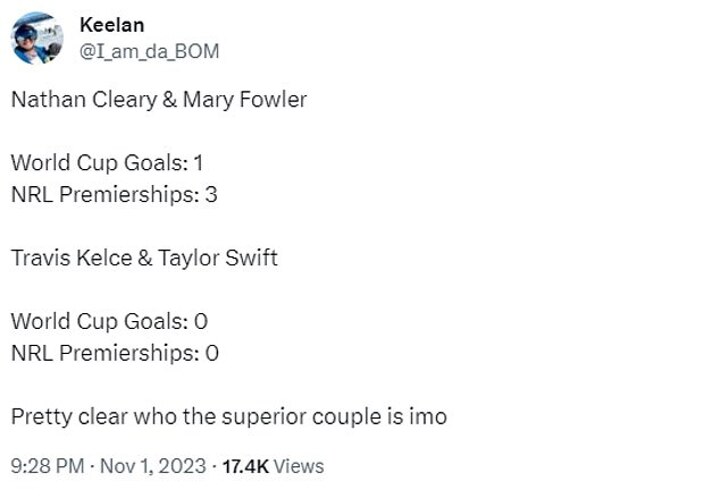Click the 9:28 PM timestamp
Viewport: 720px width, 498px height.
tap(45, 466)
